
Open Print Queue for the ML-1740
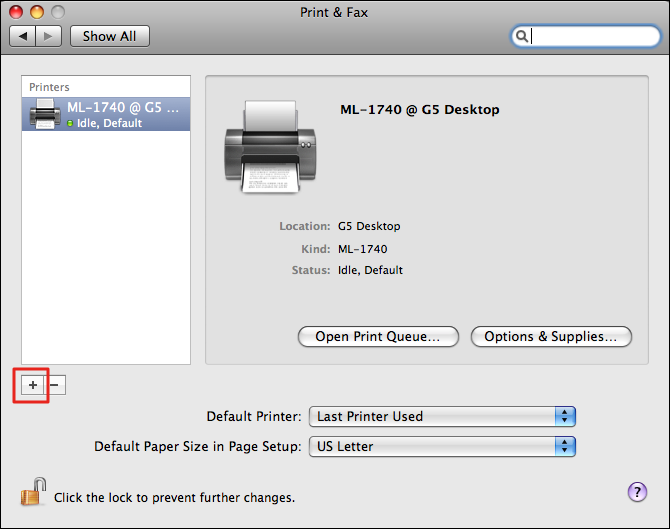coord(378,337)
